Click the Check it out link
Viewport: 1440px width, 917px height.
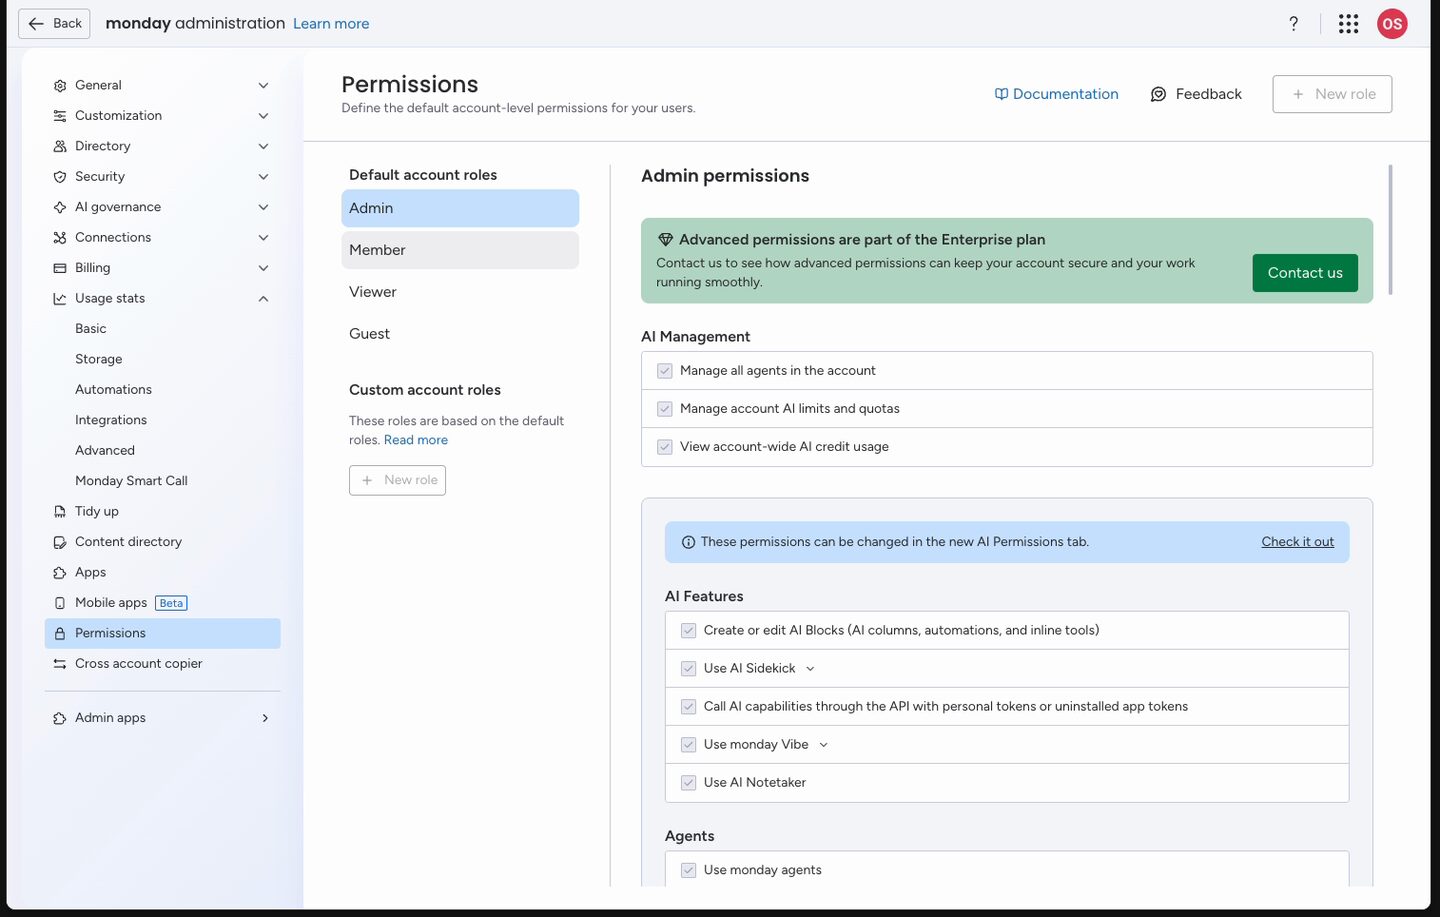pyautogui.click(x=1298, y=542)
